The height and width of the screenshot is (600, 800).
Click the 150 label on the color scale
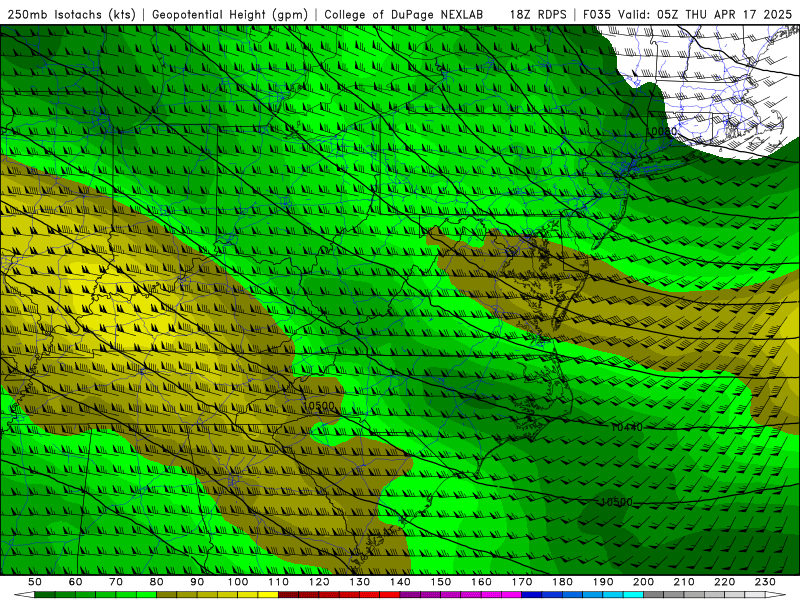click(x=441, y=582)
